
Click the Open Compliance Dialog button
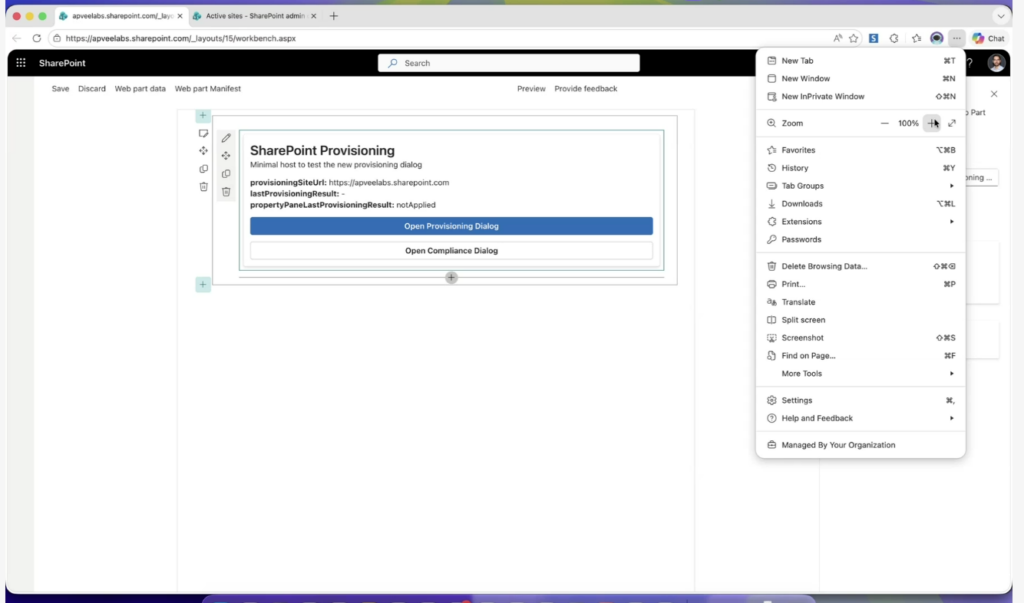coord(451,250)
